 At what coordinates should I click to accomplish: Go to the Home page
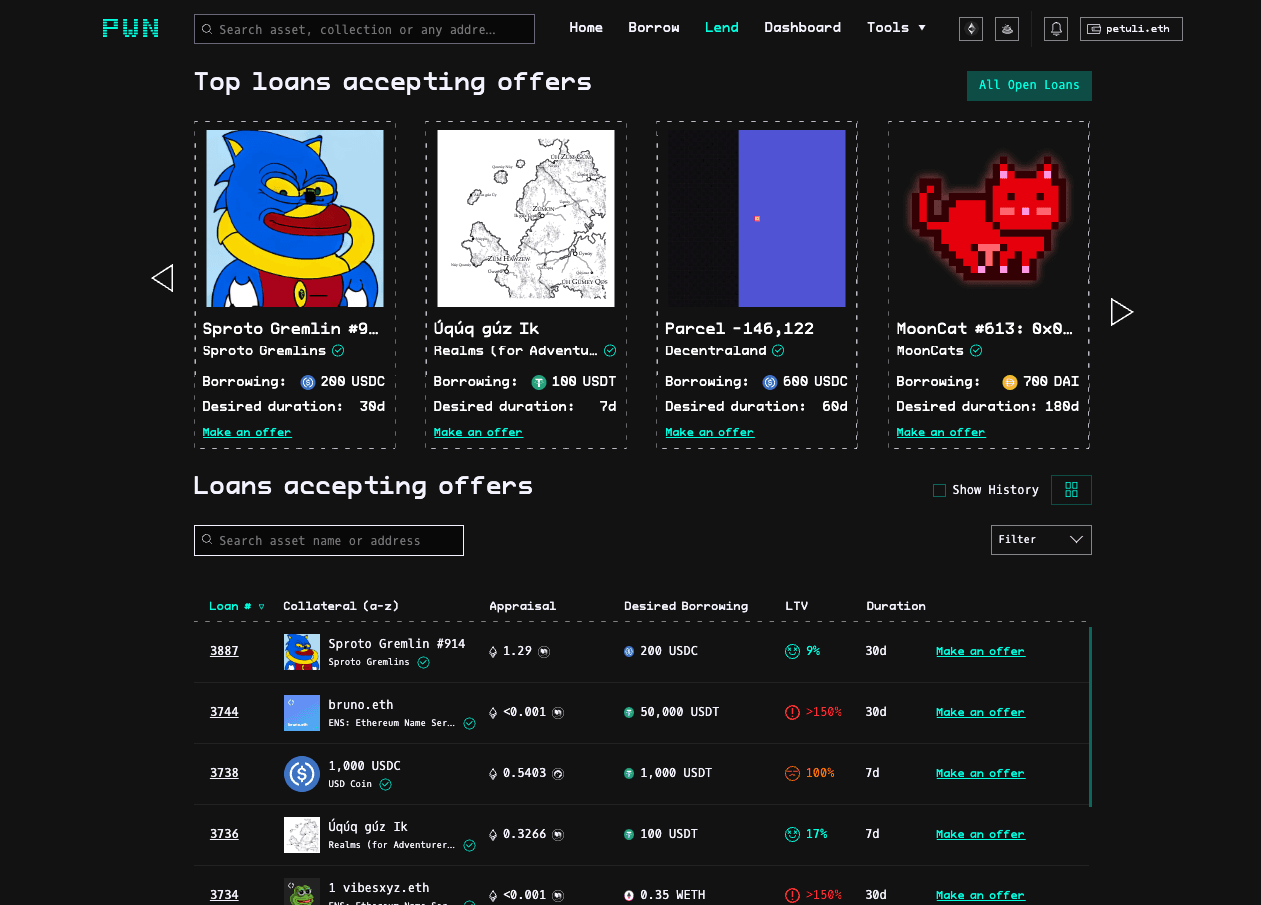pos(586,28)
